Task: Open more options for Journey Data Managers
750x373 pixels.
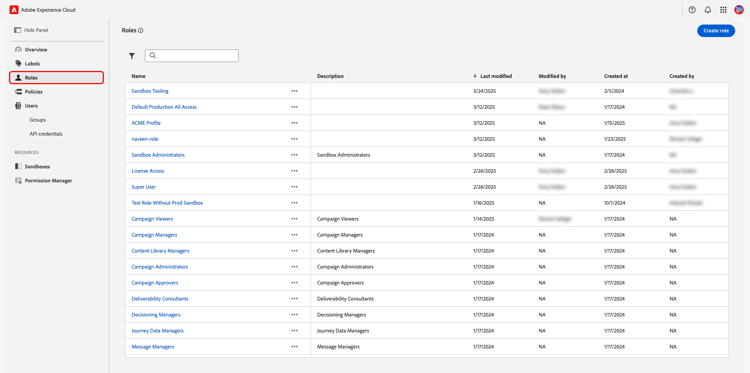Action: [294, 331]
